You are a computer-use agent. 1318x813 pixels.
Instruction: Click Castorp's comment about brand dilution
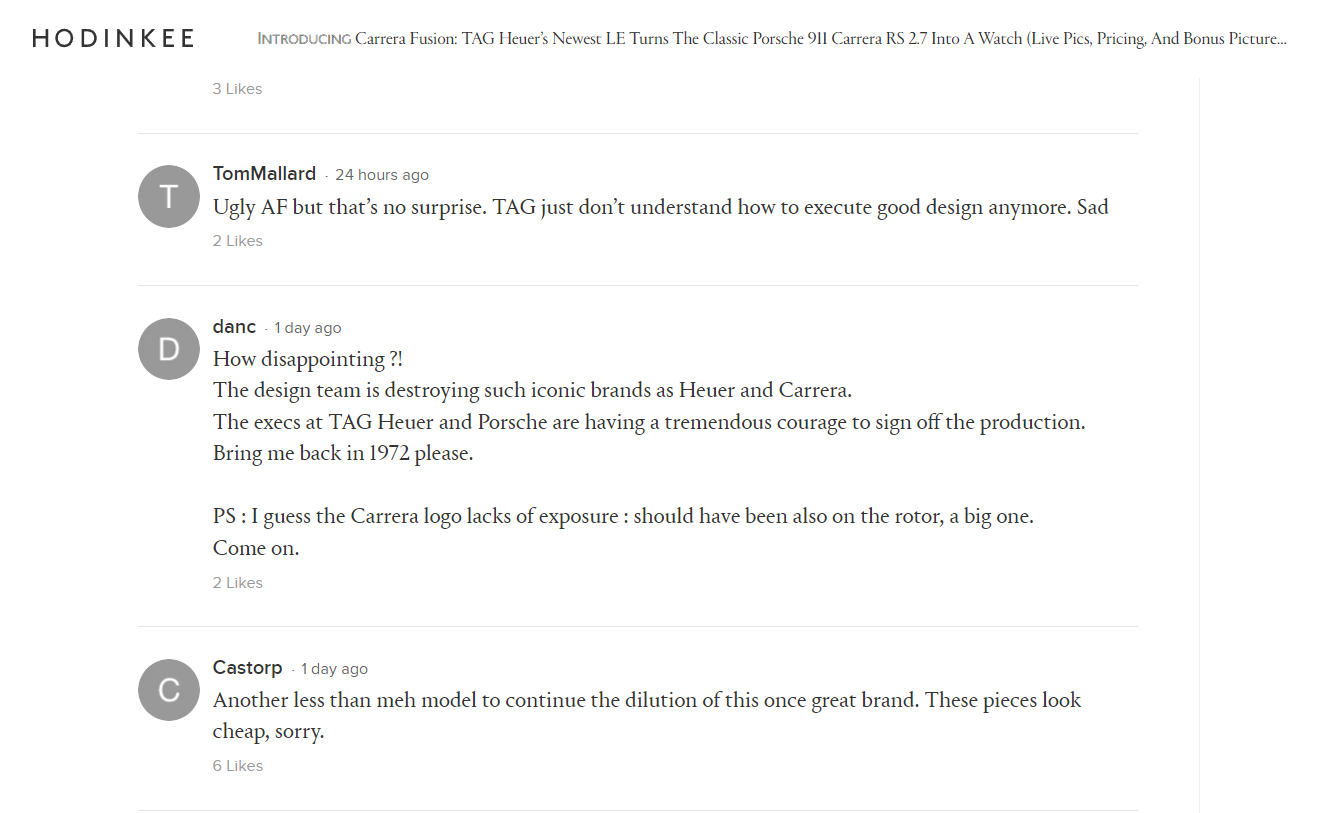click(647, 716)
